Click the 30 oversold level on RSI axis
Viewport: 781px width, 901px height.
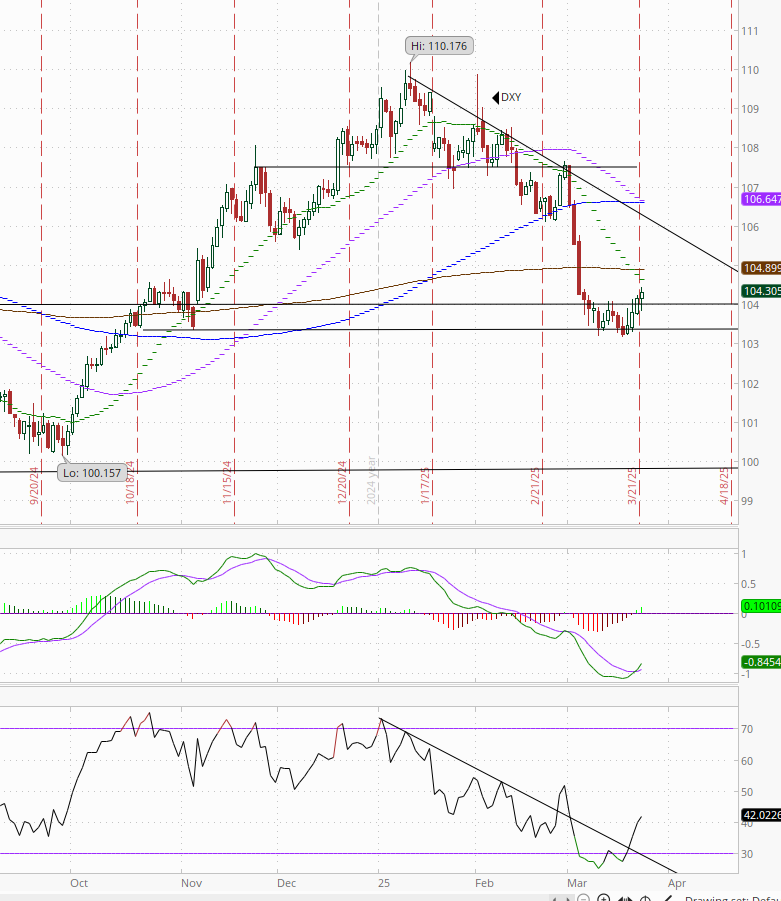(747, 854)
